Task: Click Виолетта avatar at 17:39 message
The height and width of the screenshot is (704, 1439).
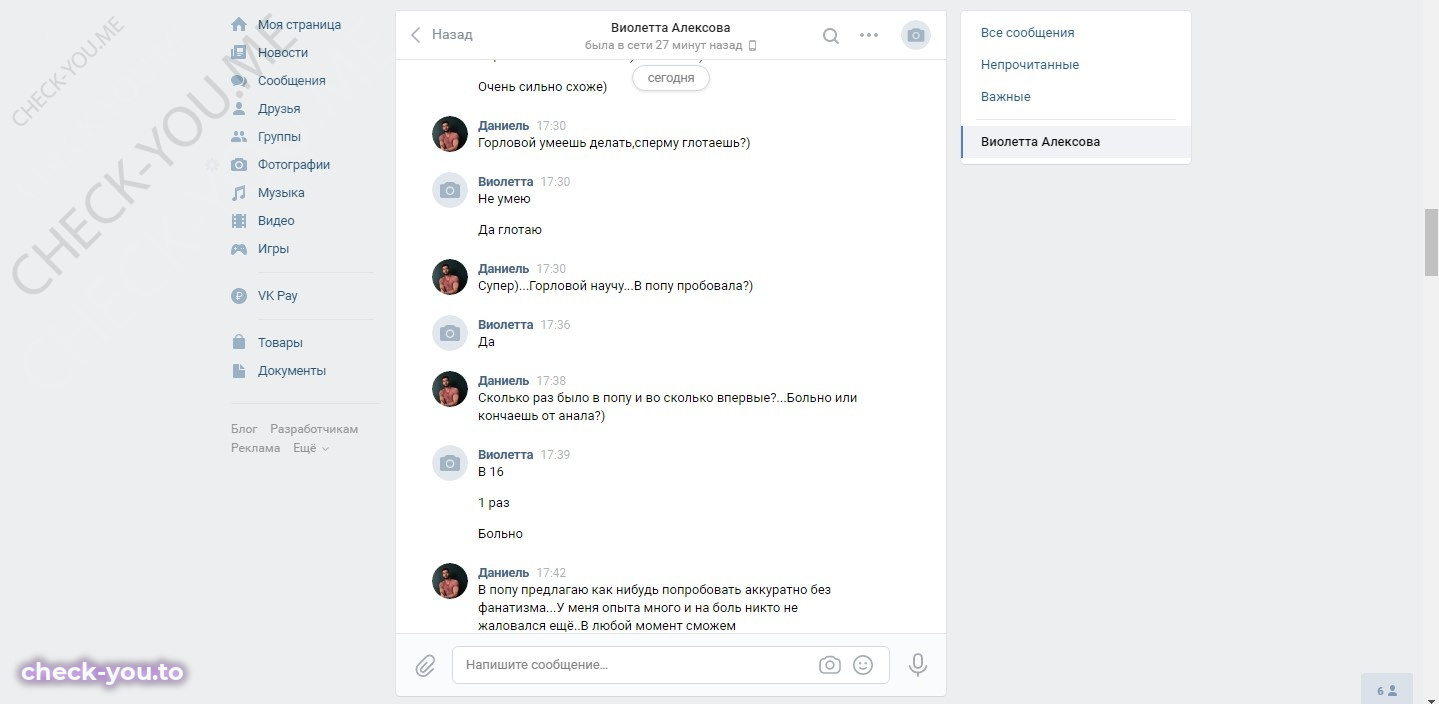Action: coord(450,463)
